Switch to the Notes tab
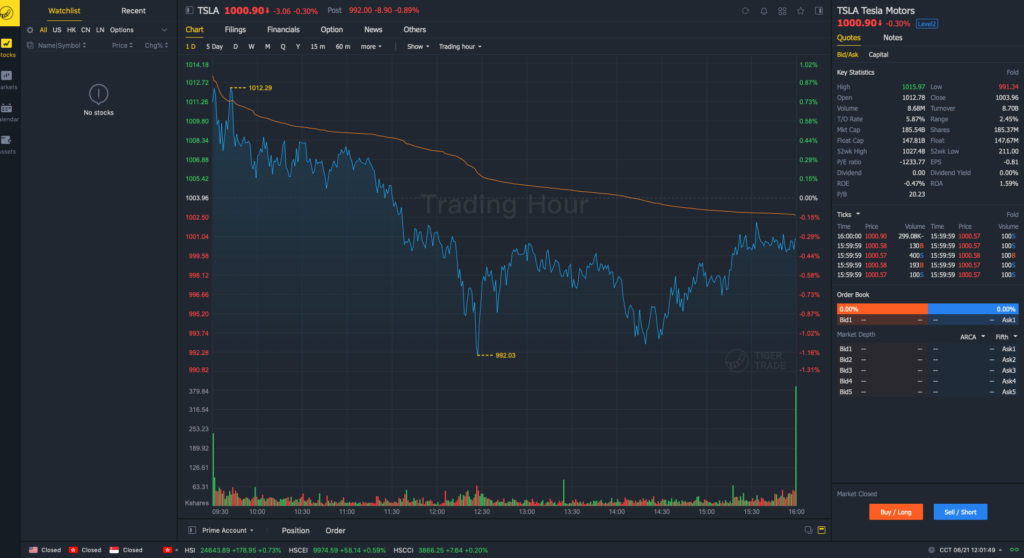 click(x=892, y=38)
